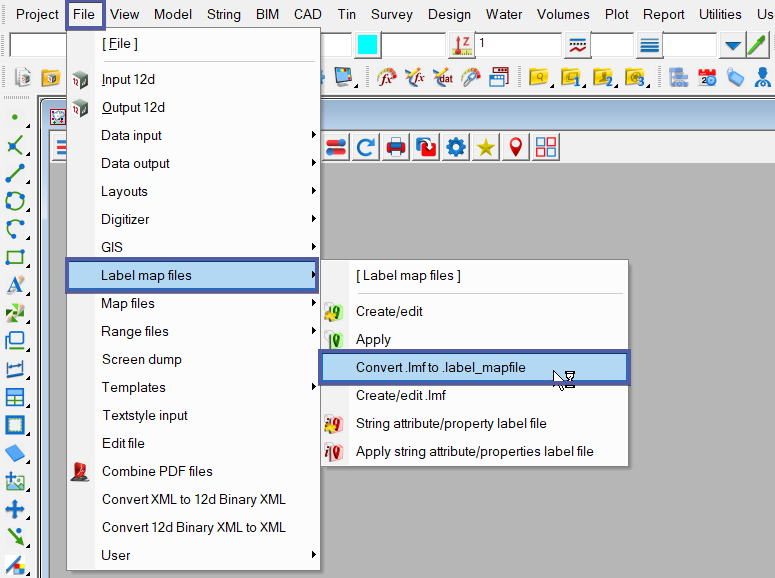Open the File menu
775x578 pixels.
(84, 14)
